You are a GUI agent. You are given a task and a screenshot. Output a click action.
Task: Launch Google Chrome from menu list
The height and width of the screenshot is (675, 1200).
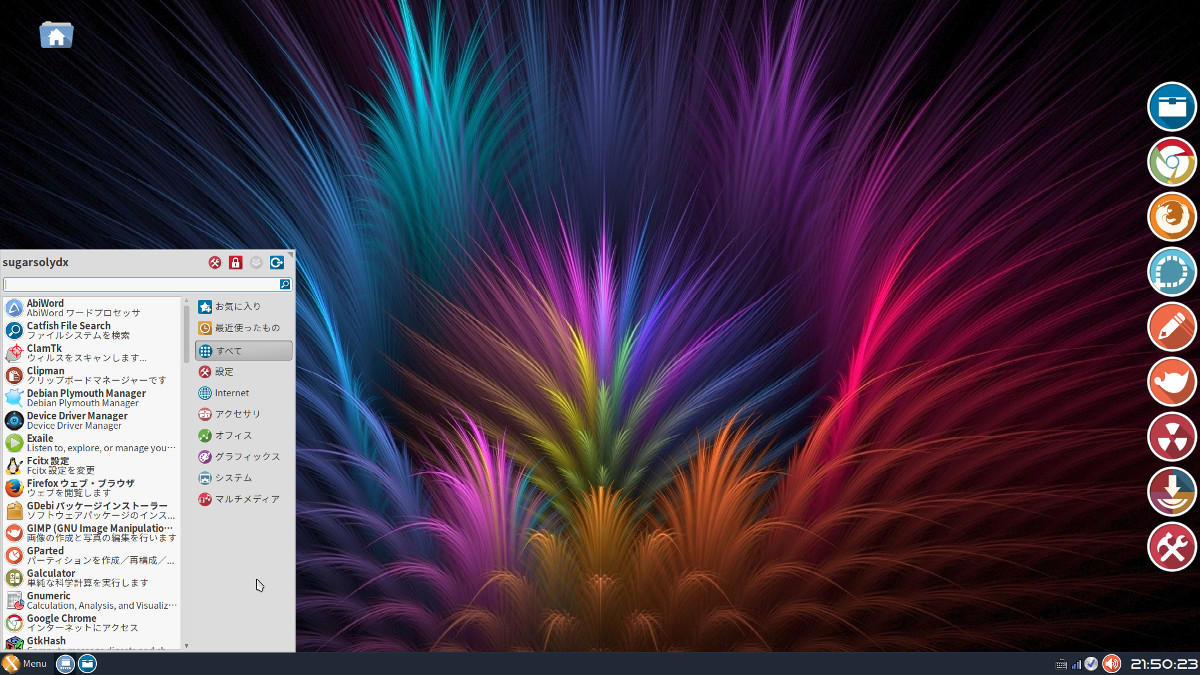pyautogui.click(x=91, y=623)
